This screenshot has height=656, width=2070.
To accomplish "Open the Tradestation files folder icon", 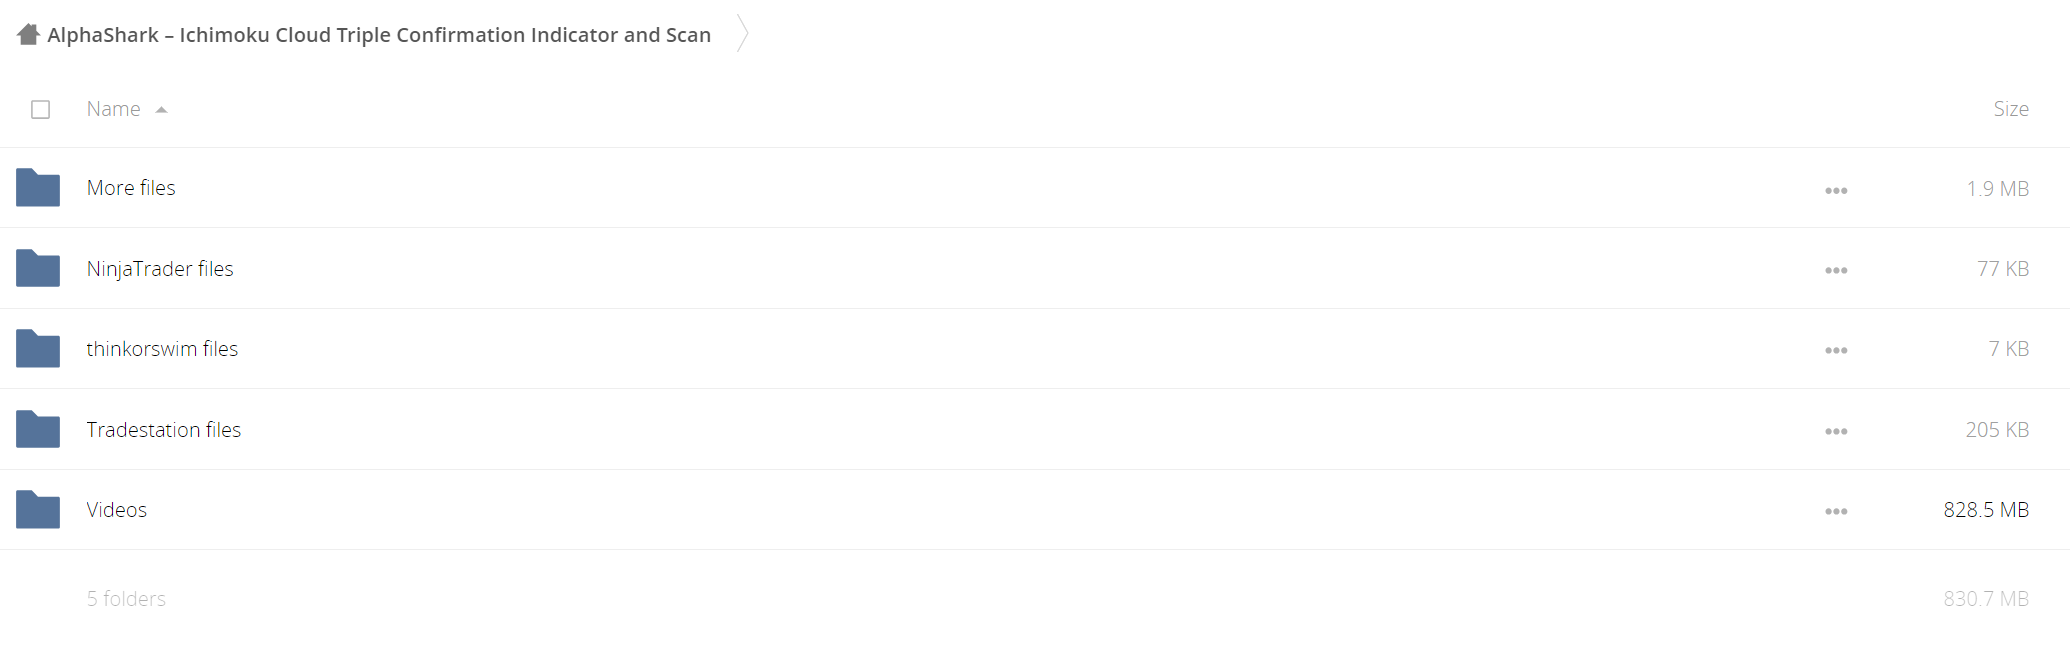I will point(38,429).
